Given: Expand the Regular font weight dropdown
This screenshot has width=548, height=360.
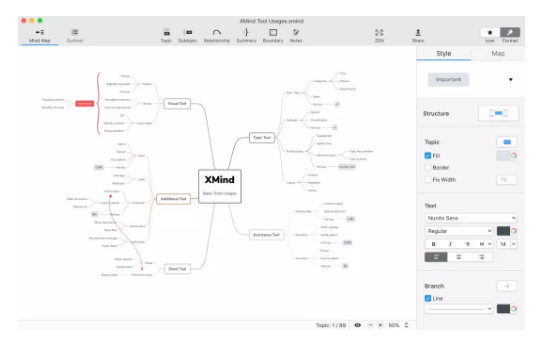Looking at the screenshot, I should click(x=459, y=231).
